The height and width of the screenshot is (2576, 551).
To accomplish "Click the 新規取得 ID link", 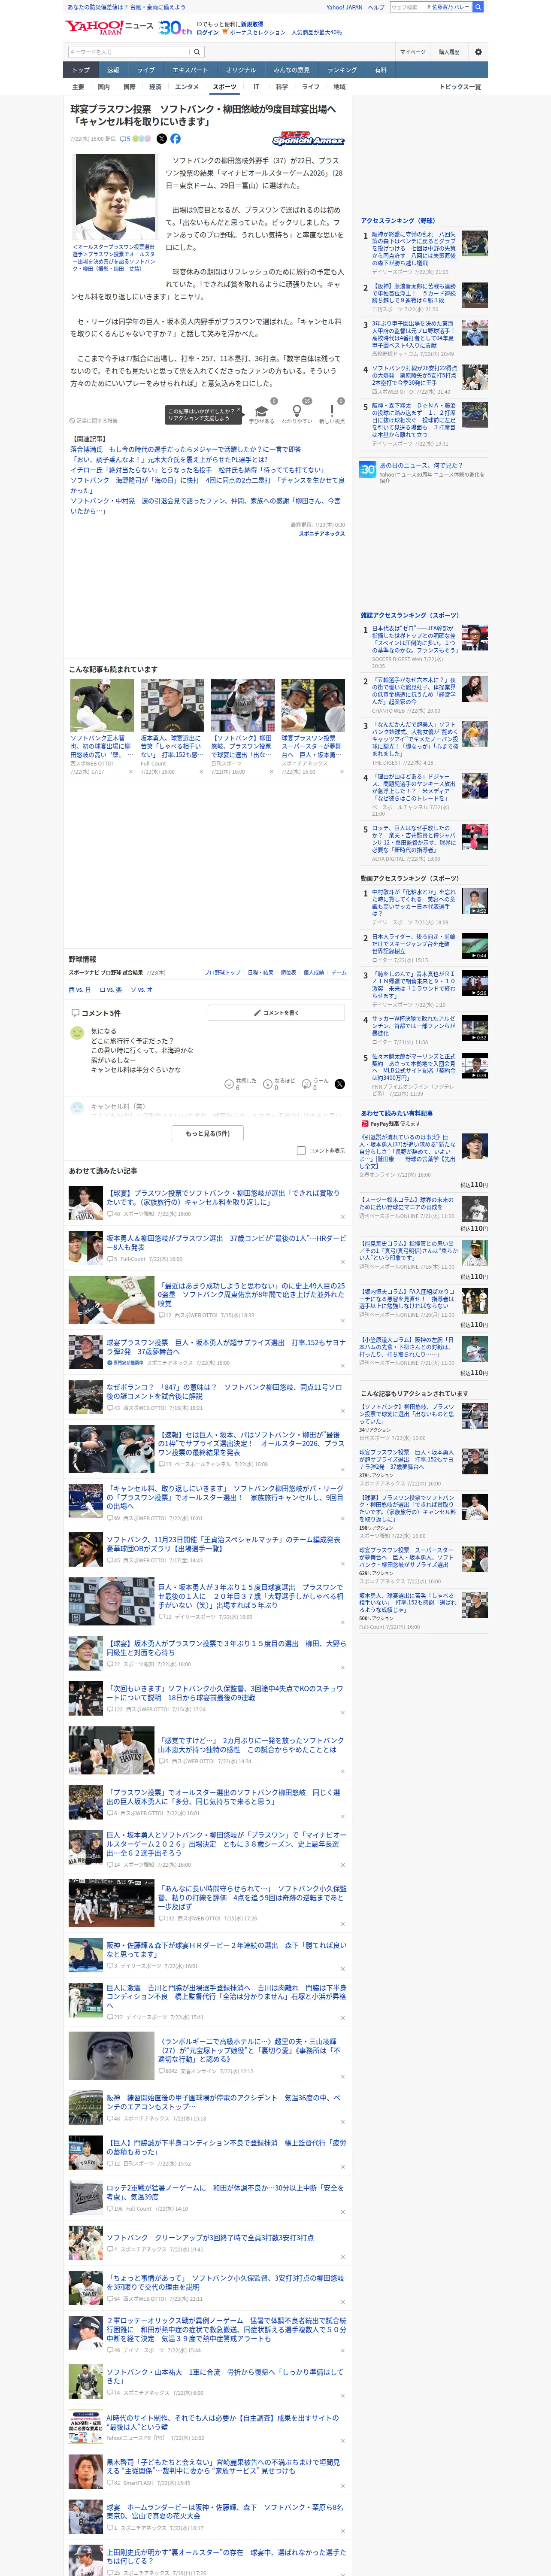I will (252, 24).
